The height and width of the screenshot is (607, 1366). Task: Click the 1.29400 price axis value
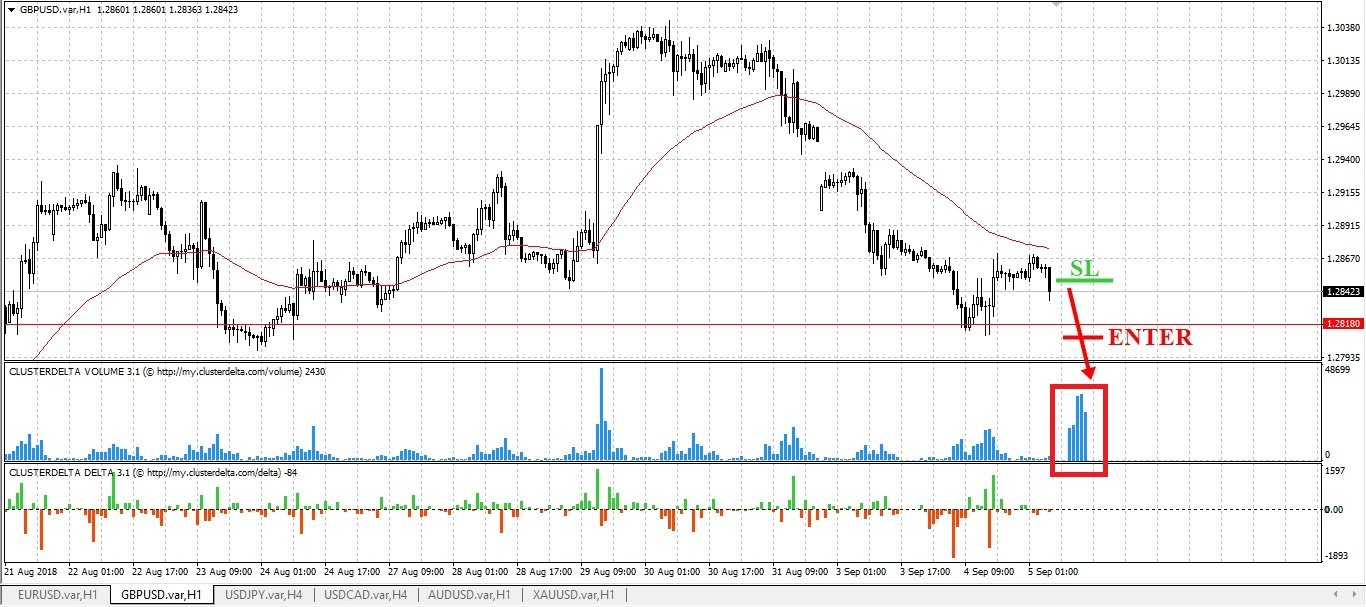[x=1343, y=160]
